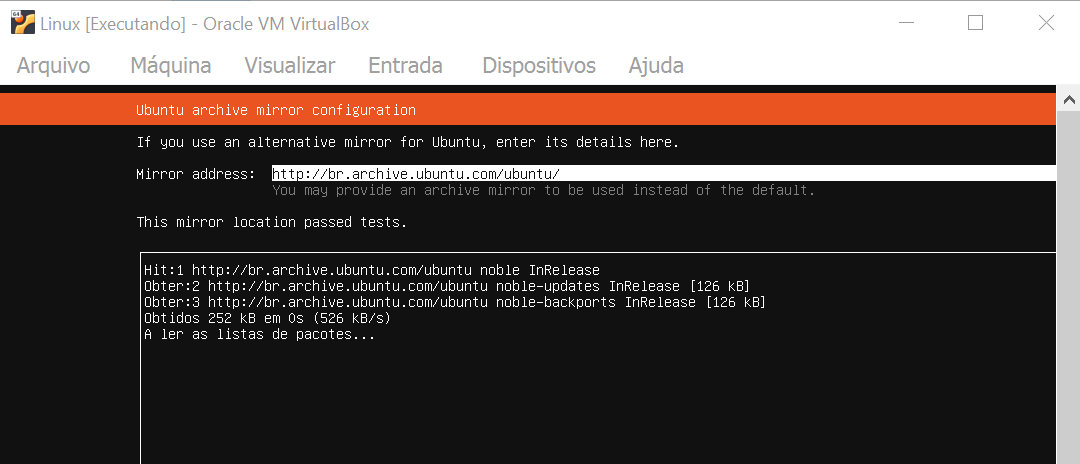The height and width of the screenshot is (464, 1080).
Task: Open the Ajuda menu
Action: pyautogui.click(x=656, y=66)
